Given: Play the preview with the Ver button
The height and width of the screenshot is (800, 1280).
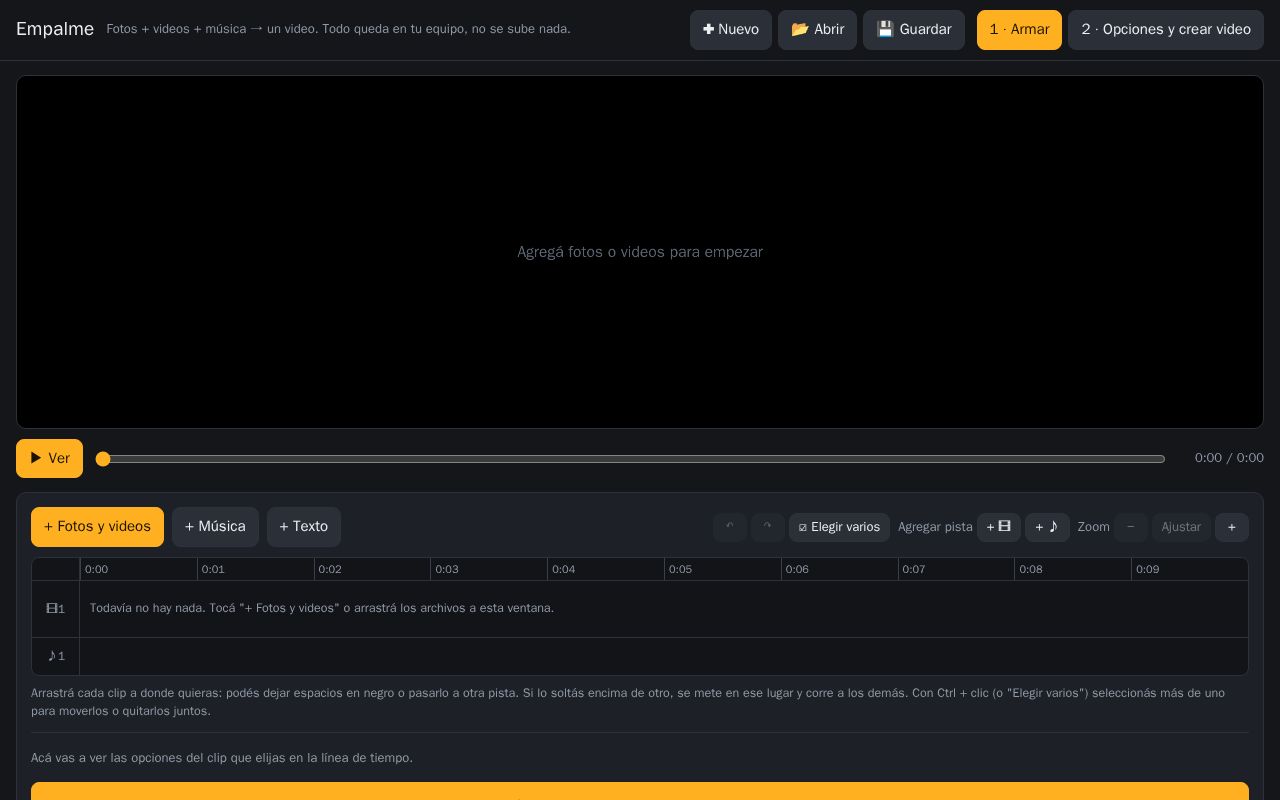Looking at the screenshot, I should 49,459.
